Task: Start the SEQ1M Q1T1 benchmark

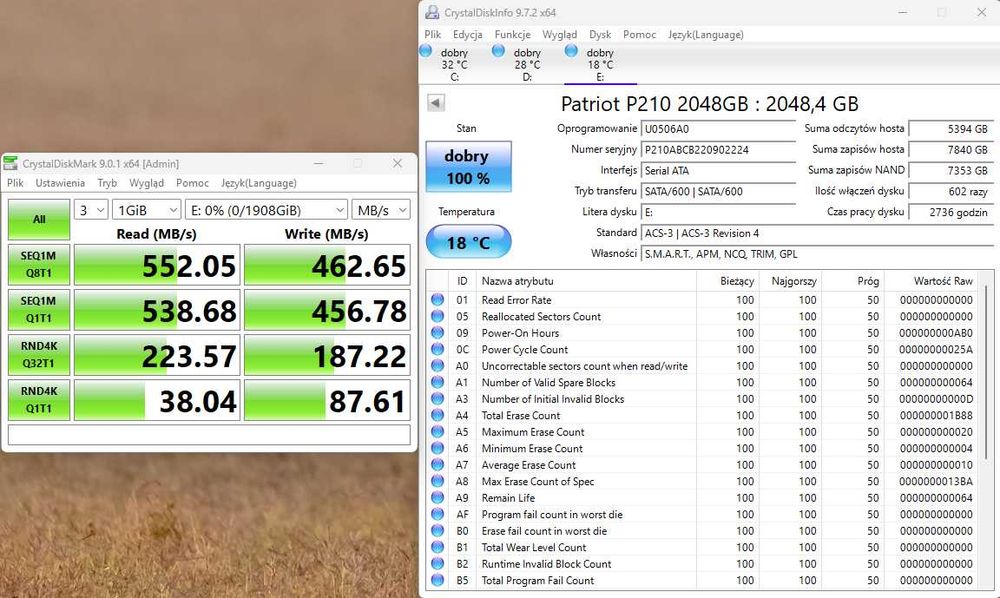Action: pos(39,310)
